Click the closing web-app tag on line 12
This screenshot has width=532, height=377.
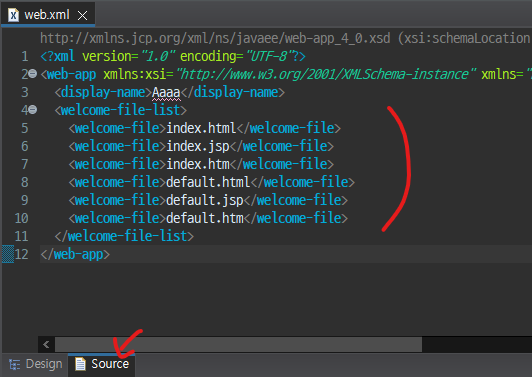coord(75,254)
